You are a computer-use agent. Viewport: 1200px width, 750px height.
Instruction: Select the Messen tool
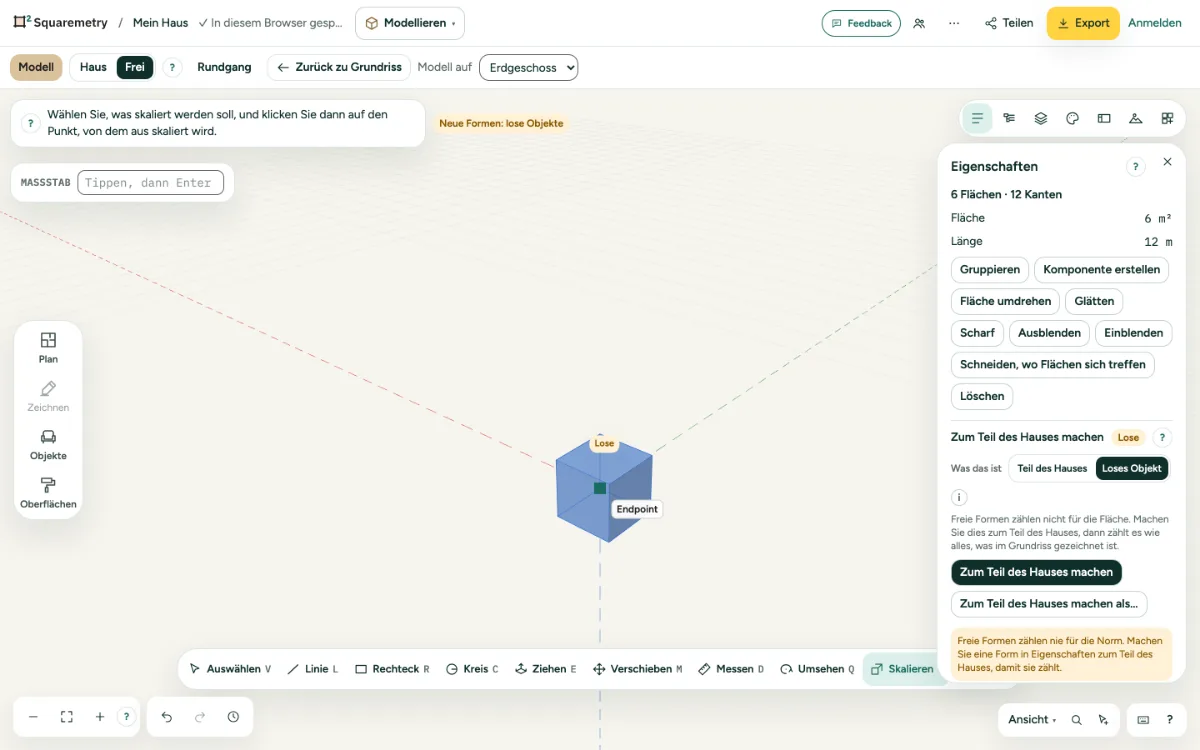click(731, 669)
